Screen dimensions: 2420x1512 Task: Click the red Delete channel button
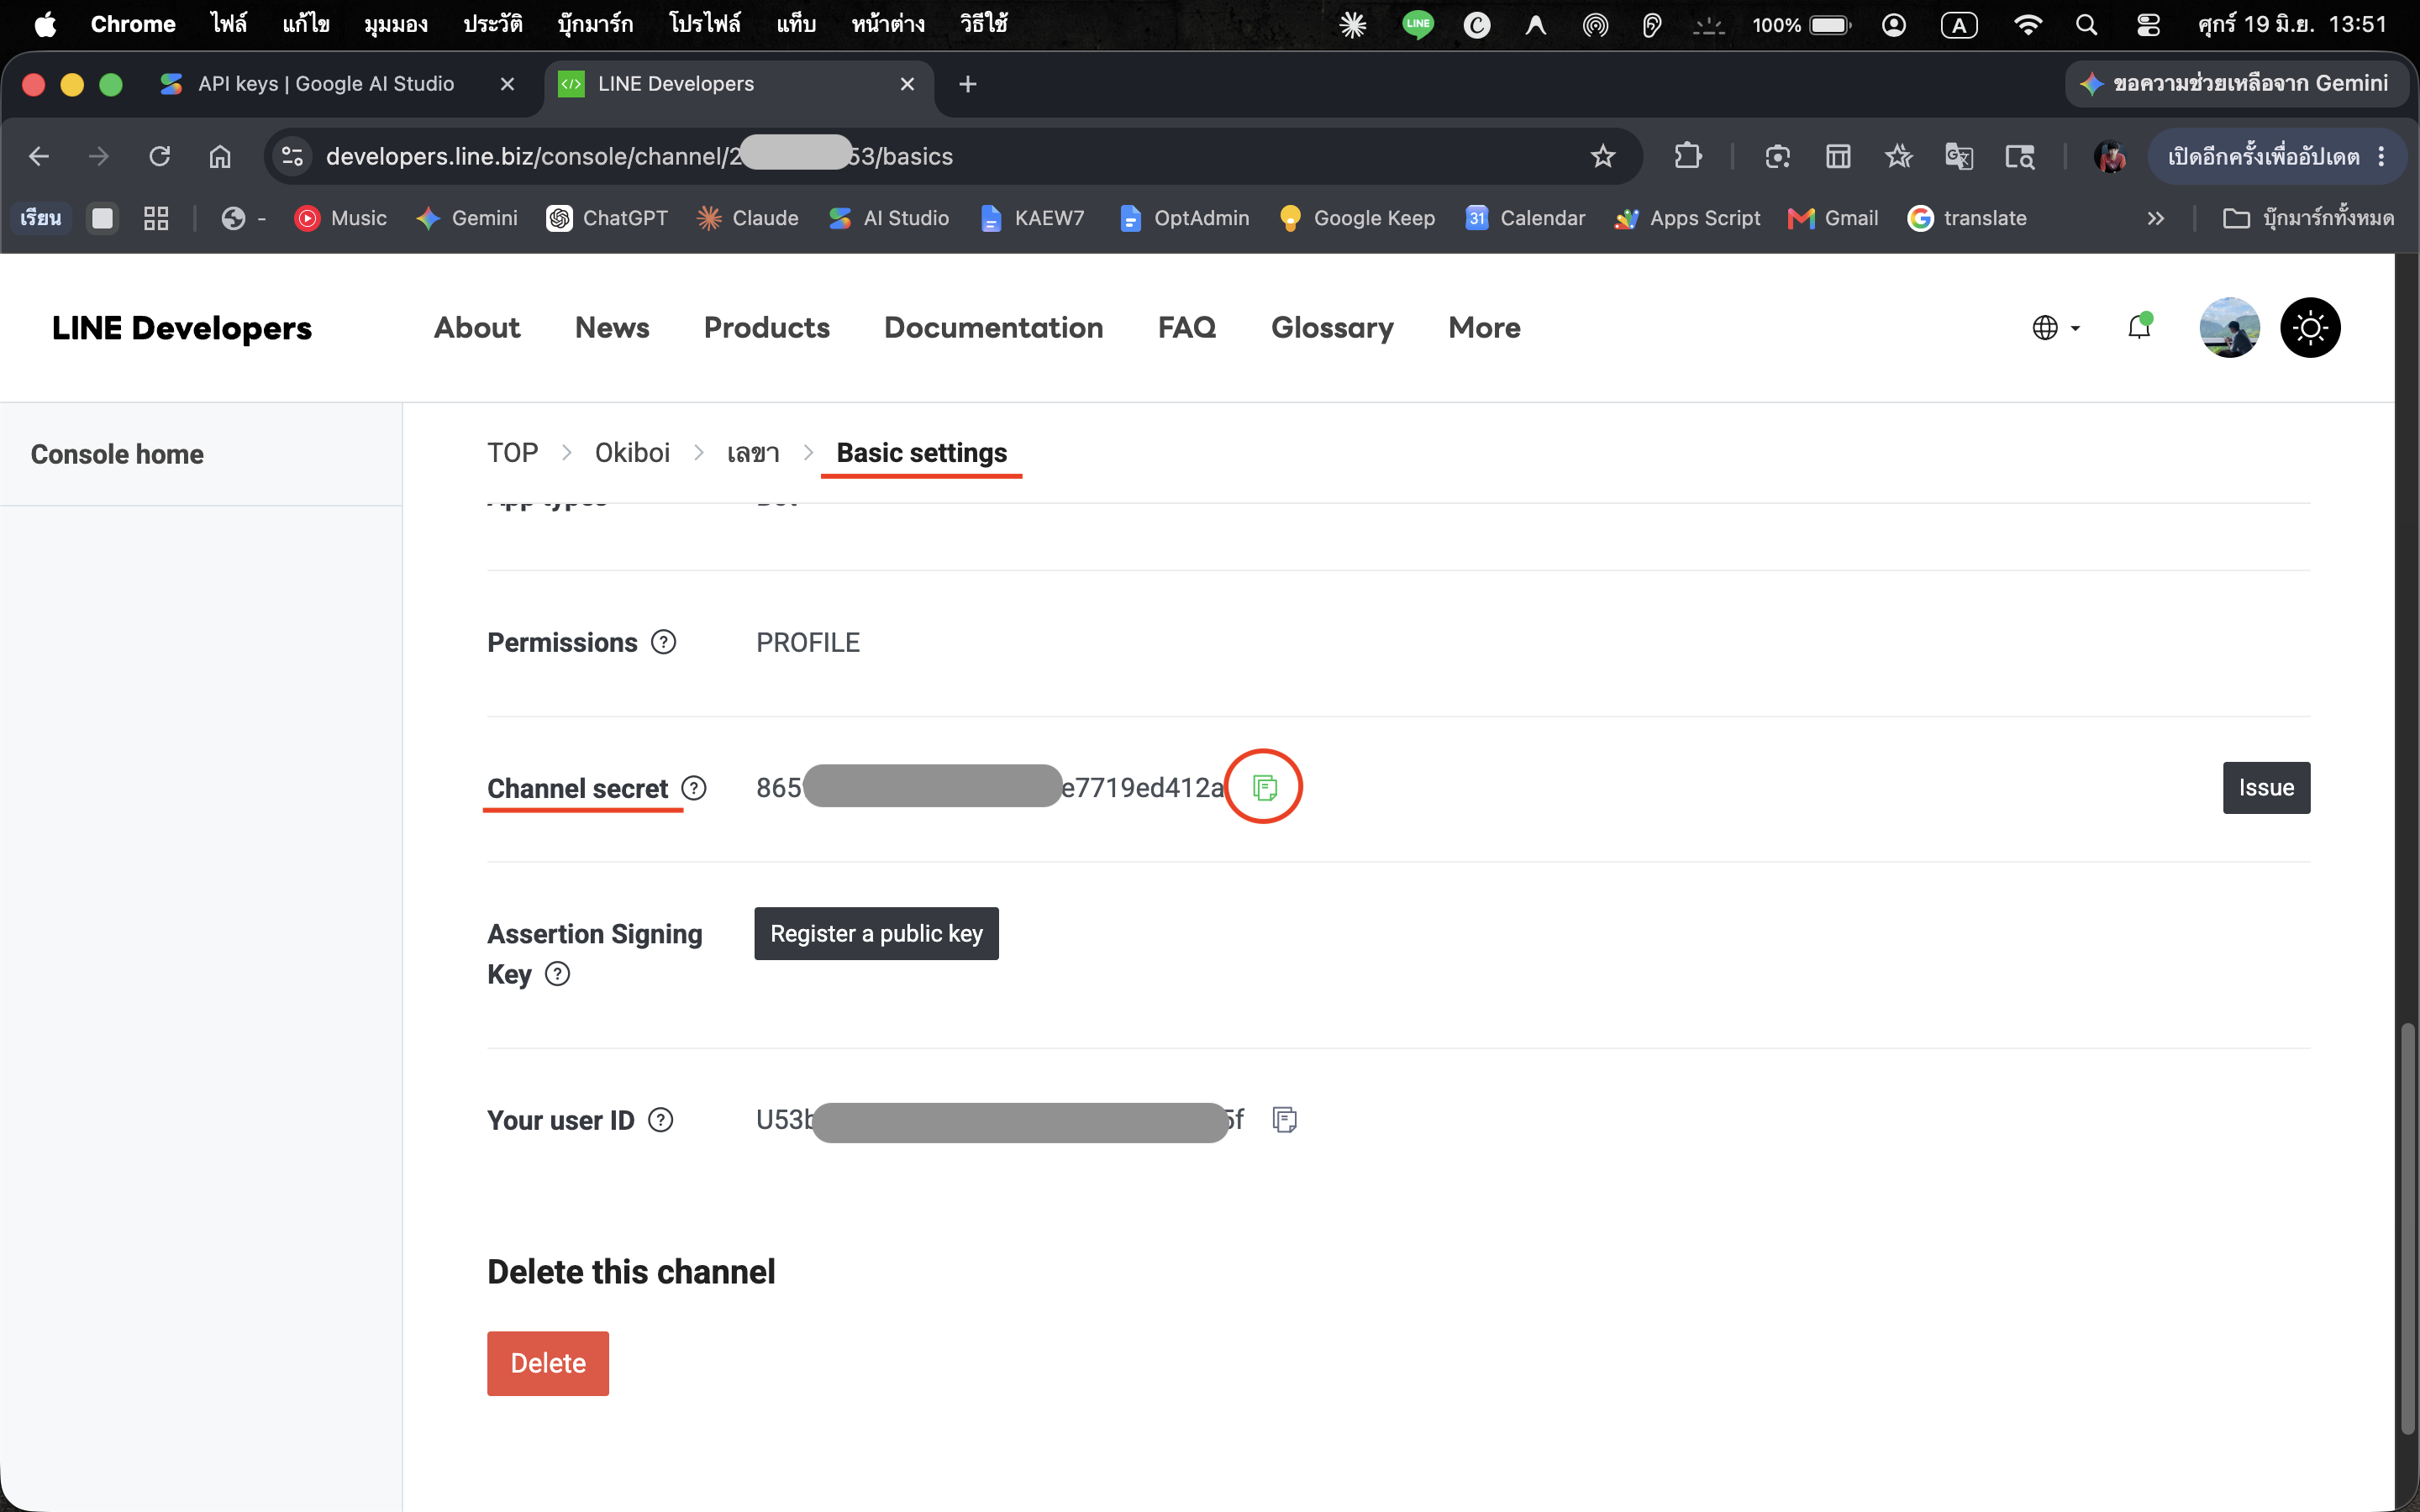(x=548, y=1363)
